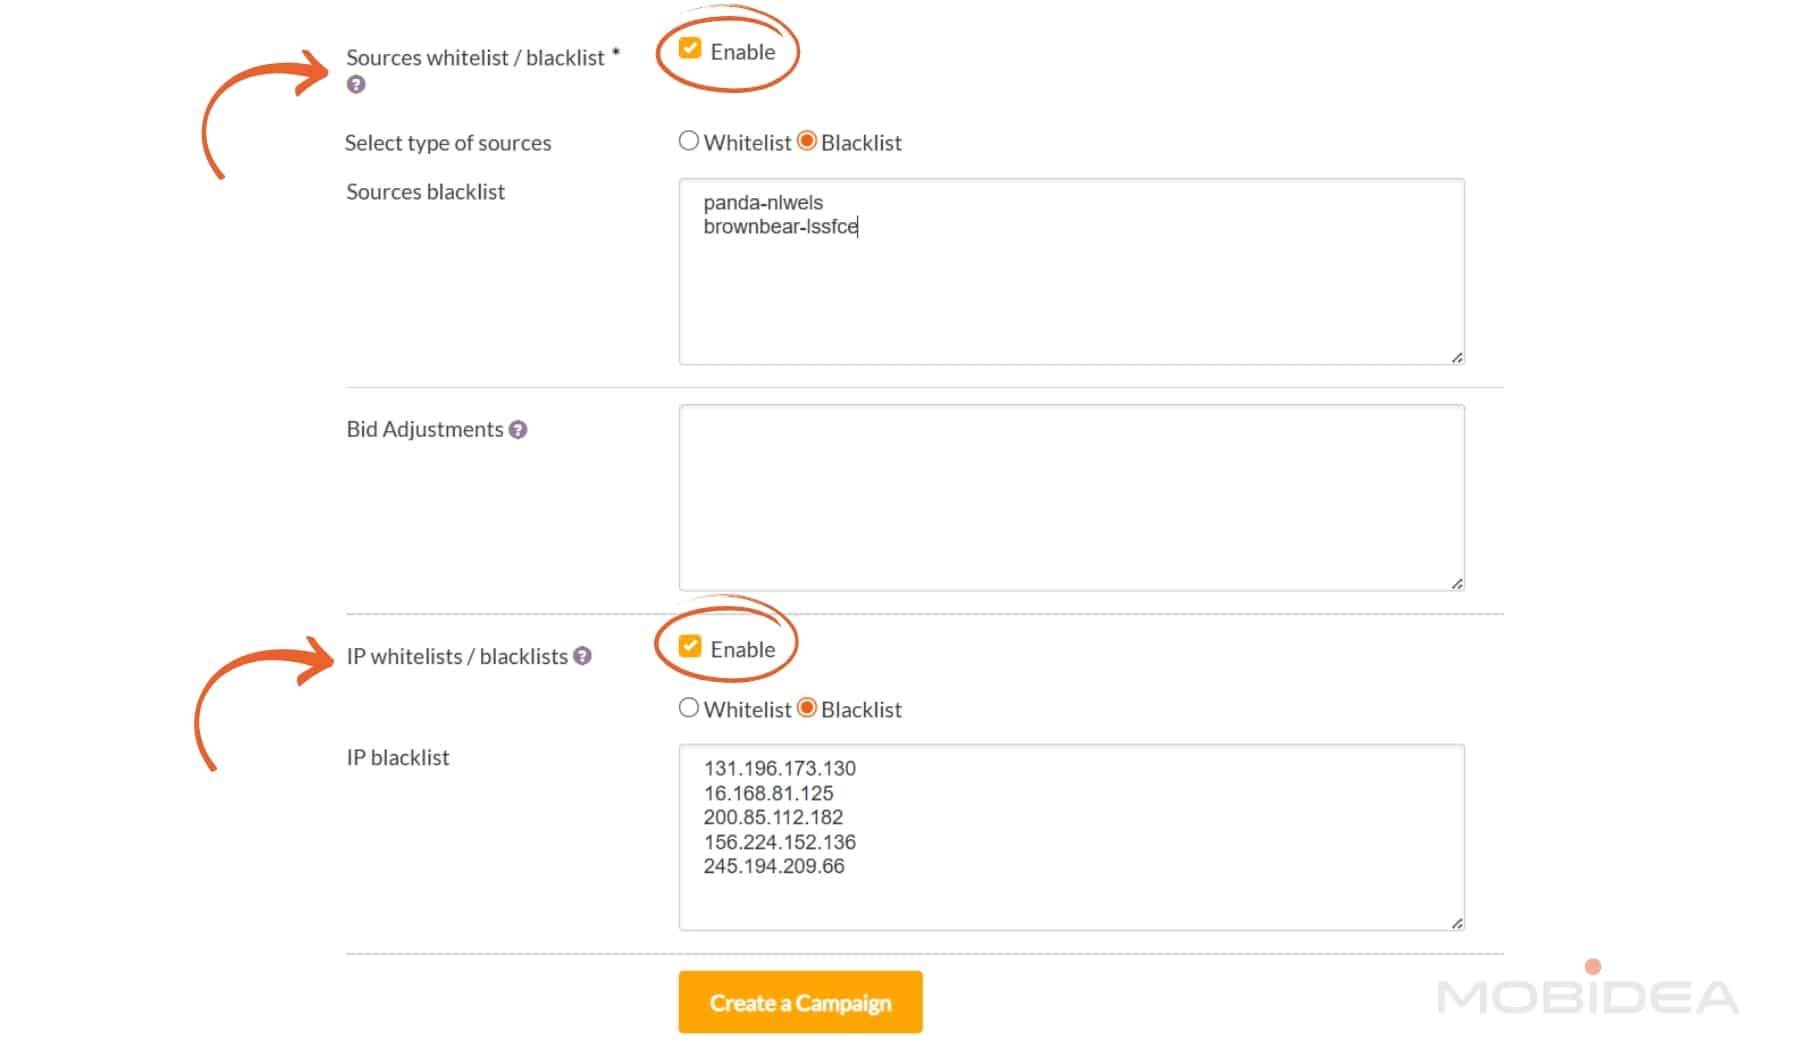Select Blacklist radio for sources type
This screenshot has width=1800, height=1050.
(807, 141)
